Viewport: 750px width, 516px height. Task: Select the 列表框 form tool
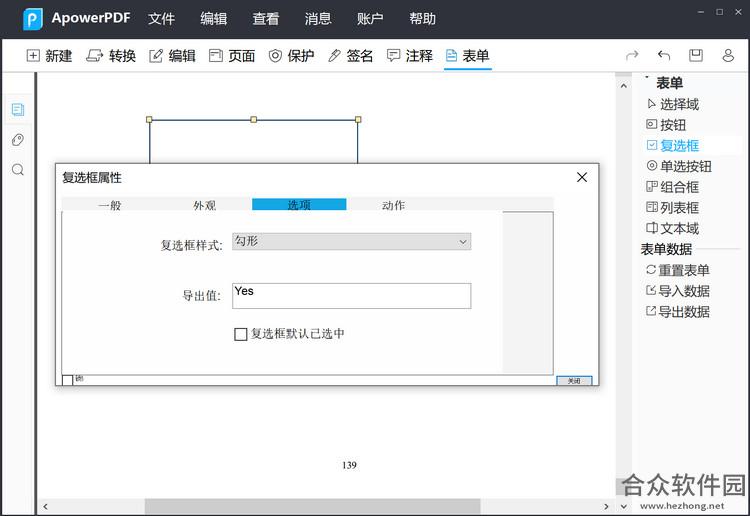[673, 208]
